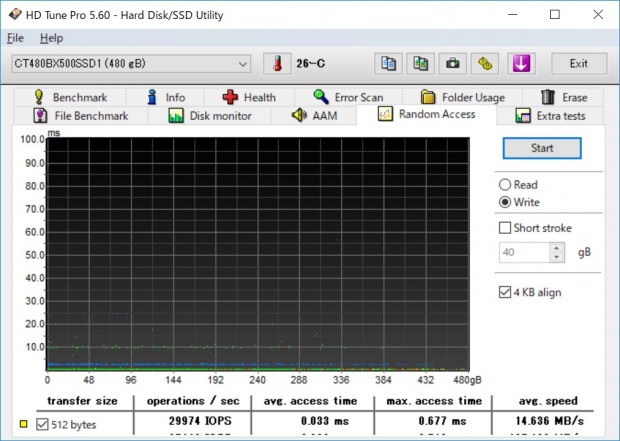Select the Read radio button
The height and width of the screenshot is (441, 620).
pyautogui.click(x=505, y=185)
